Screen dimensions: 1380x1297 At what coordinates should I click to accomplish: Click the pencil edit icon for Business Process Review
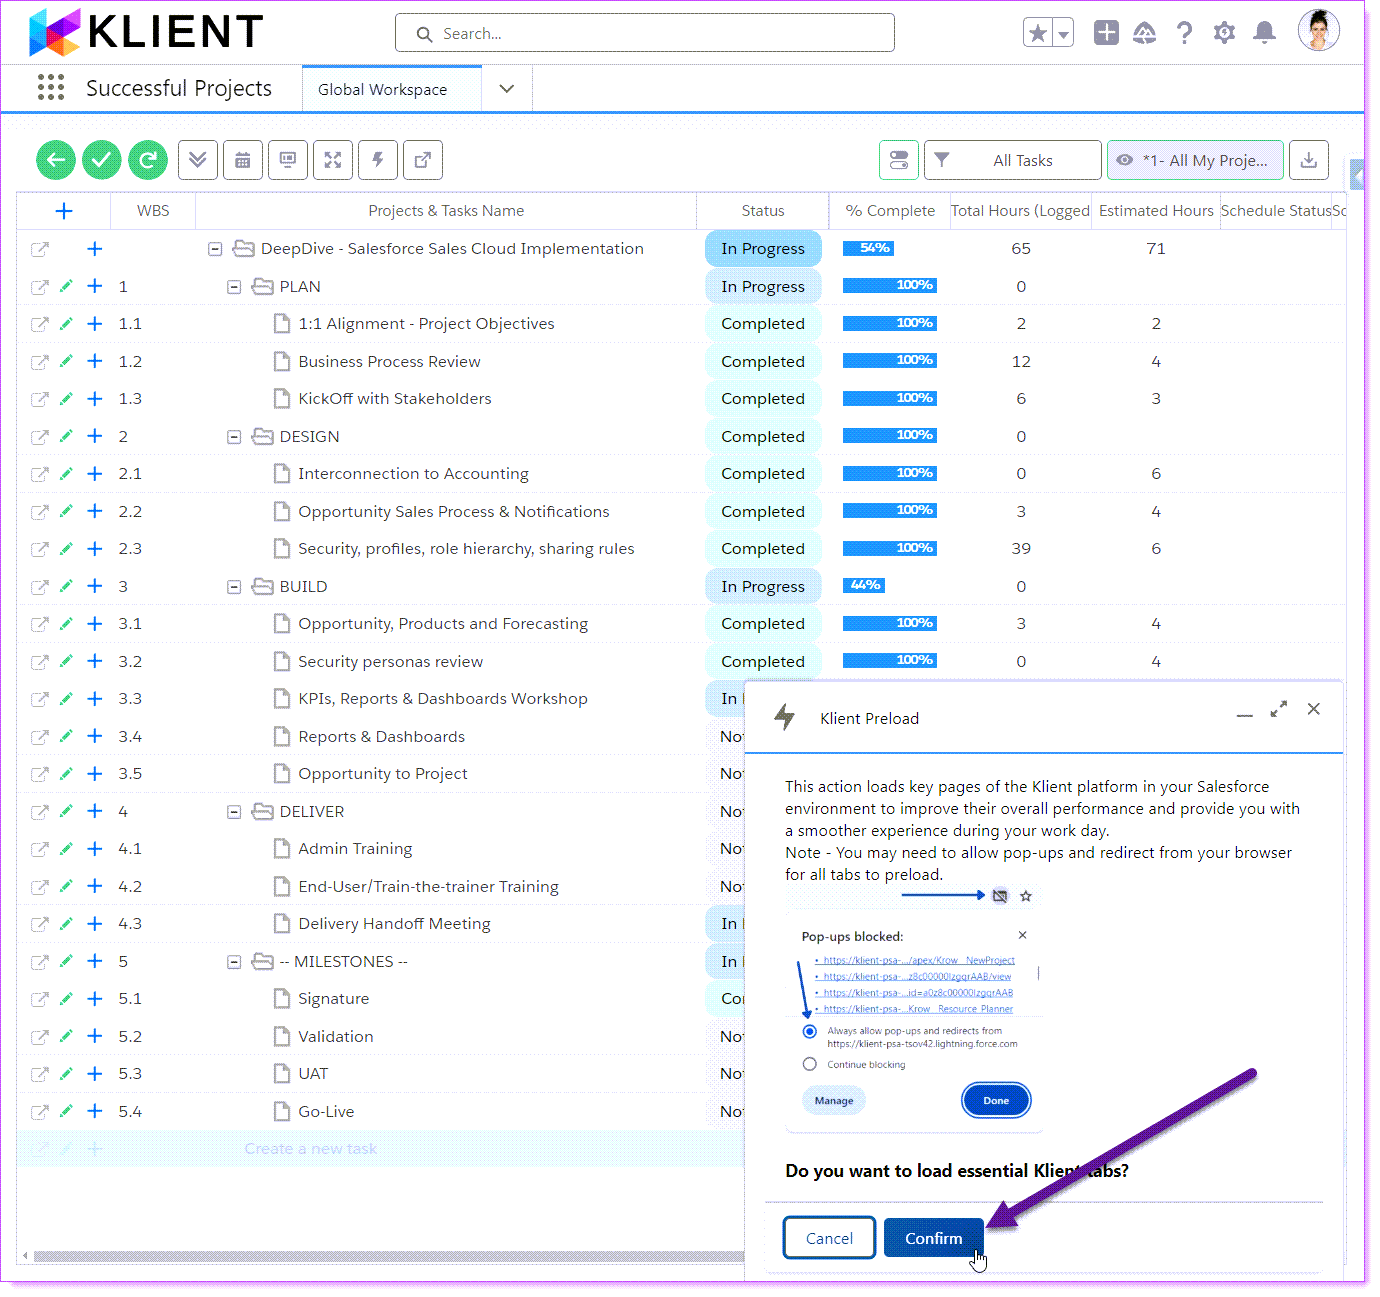pyautogui.click(x=66, y=361)
